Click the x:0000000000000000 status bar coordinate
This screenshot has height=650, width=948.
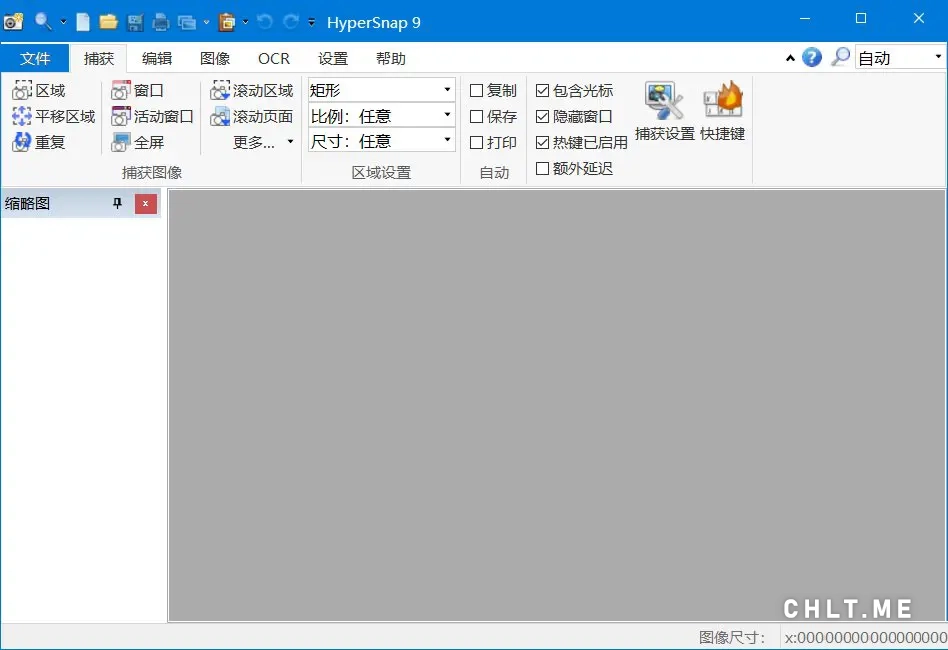[866, 637]
